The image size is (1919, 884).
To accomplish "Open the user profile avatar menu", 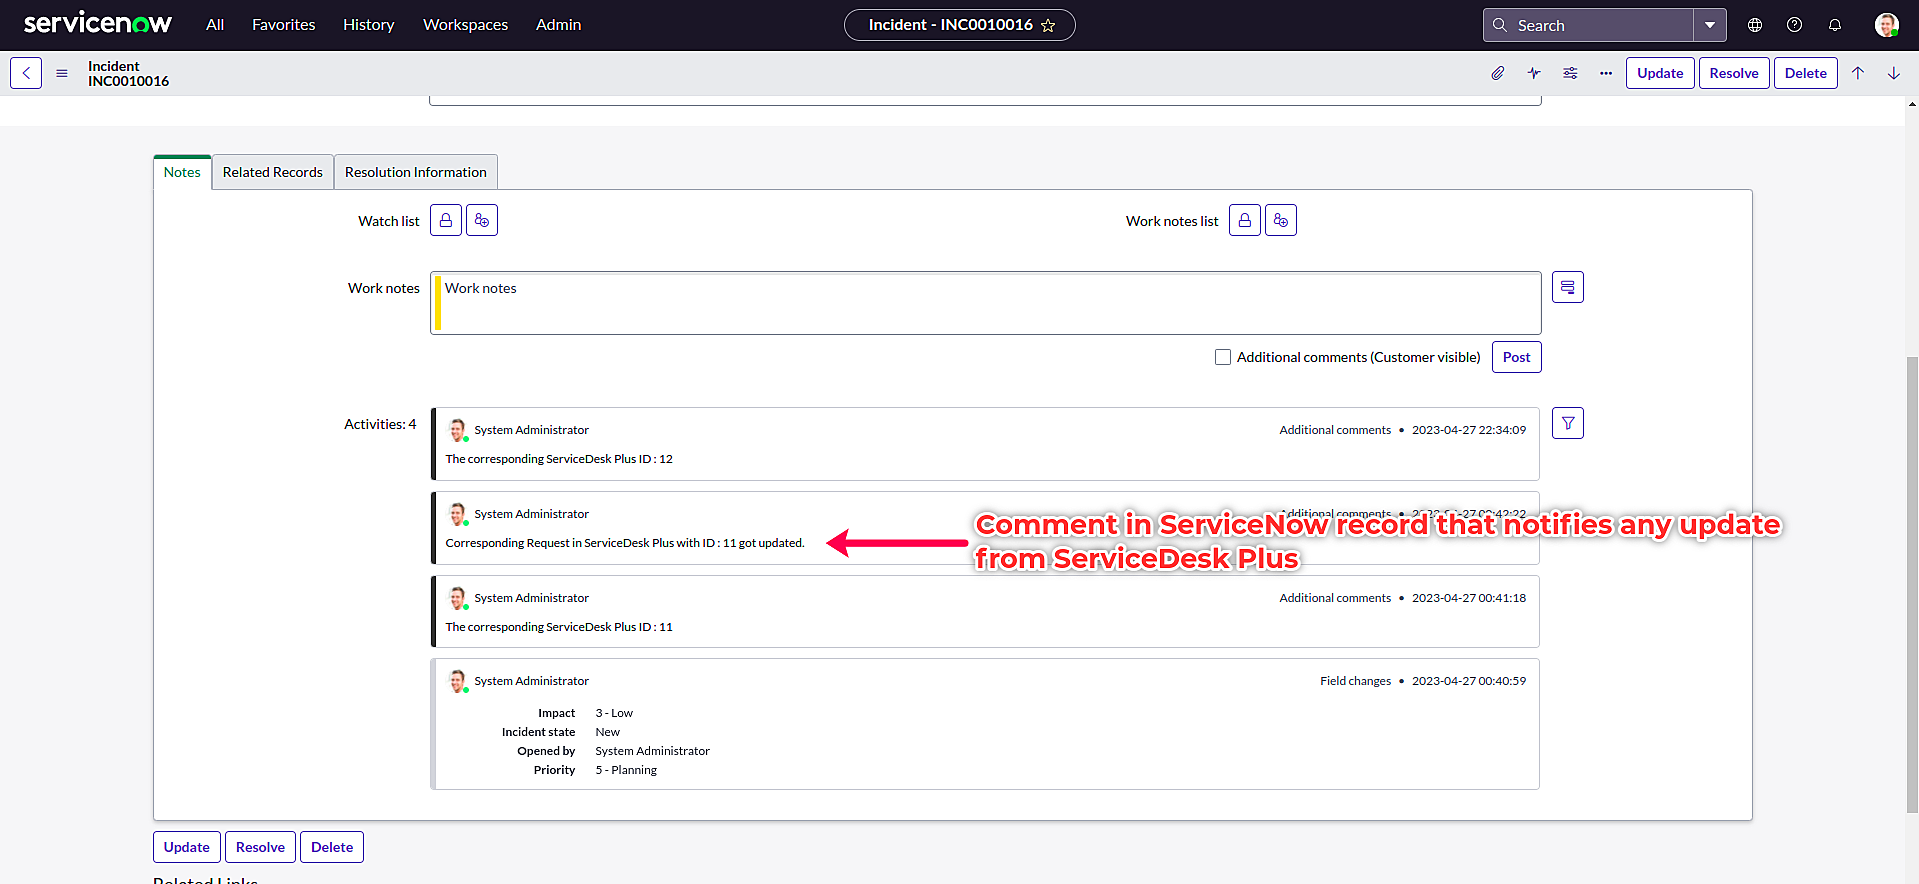I will pyautogui.click(x=1886, y=25).
